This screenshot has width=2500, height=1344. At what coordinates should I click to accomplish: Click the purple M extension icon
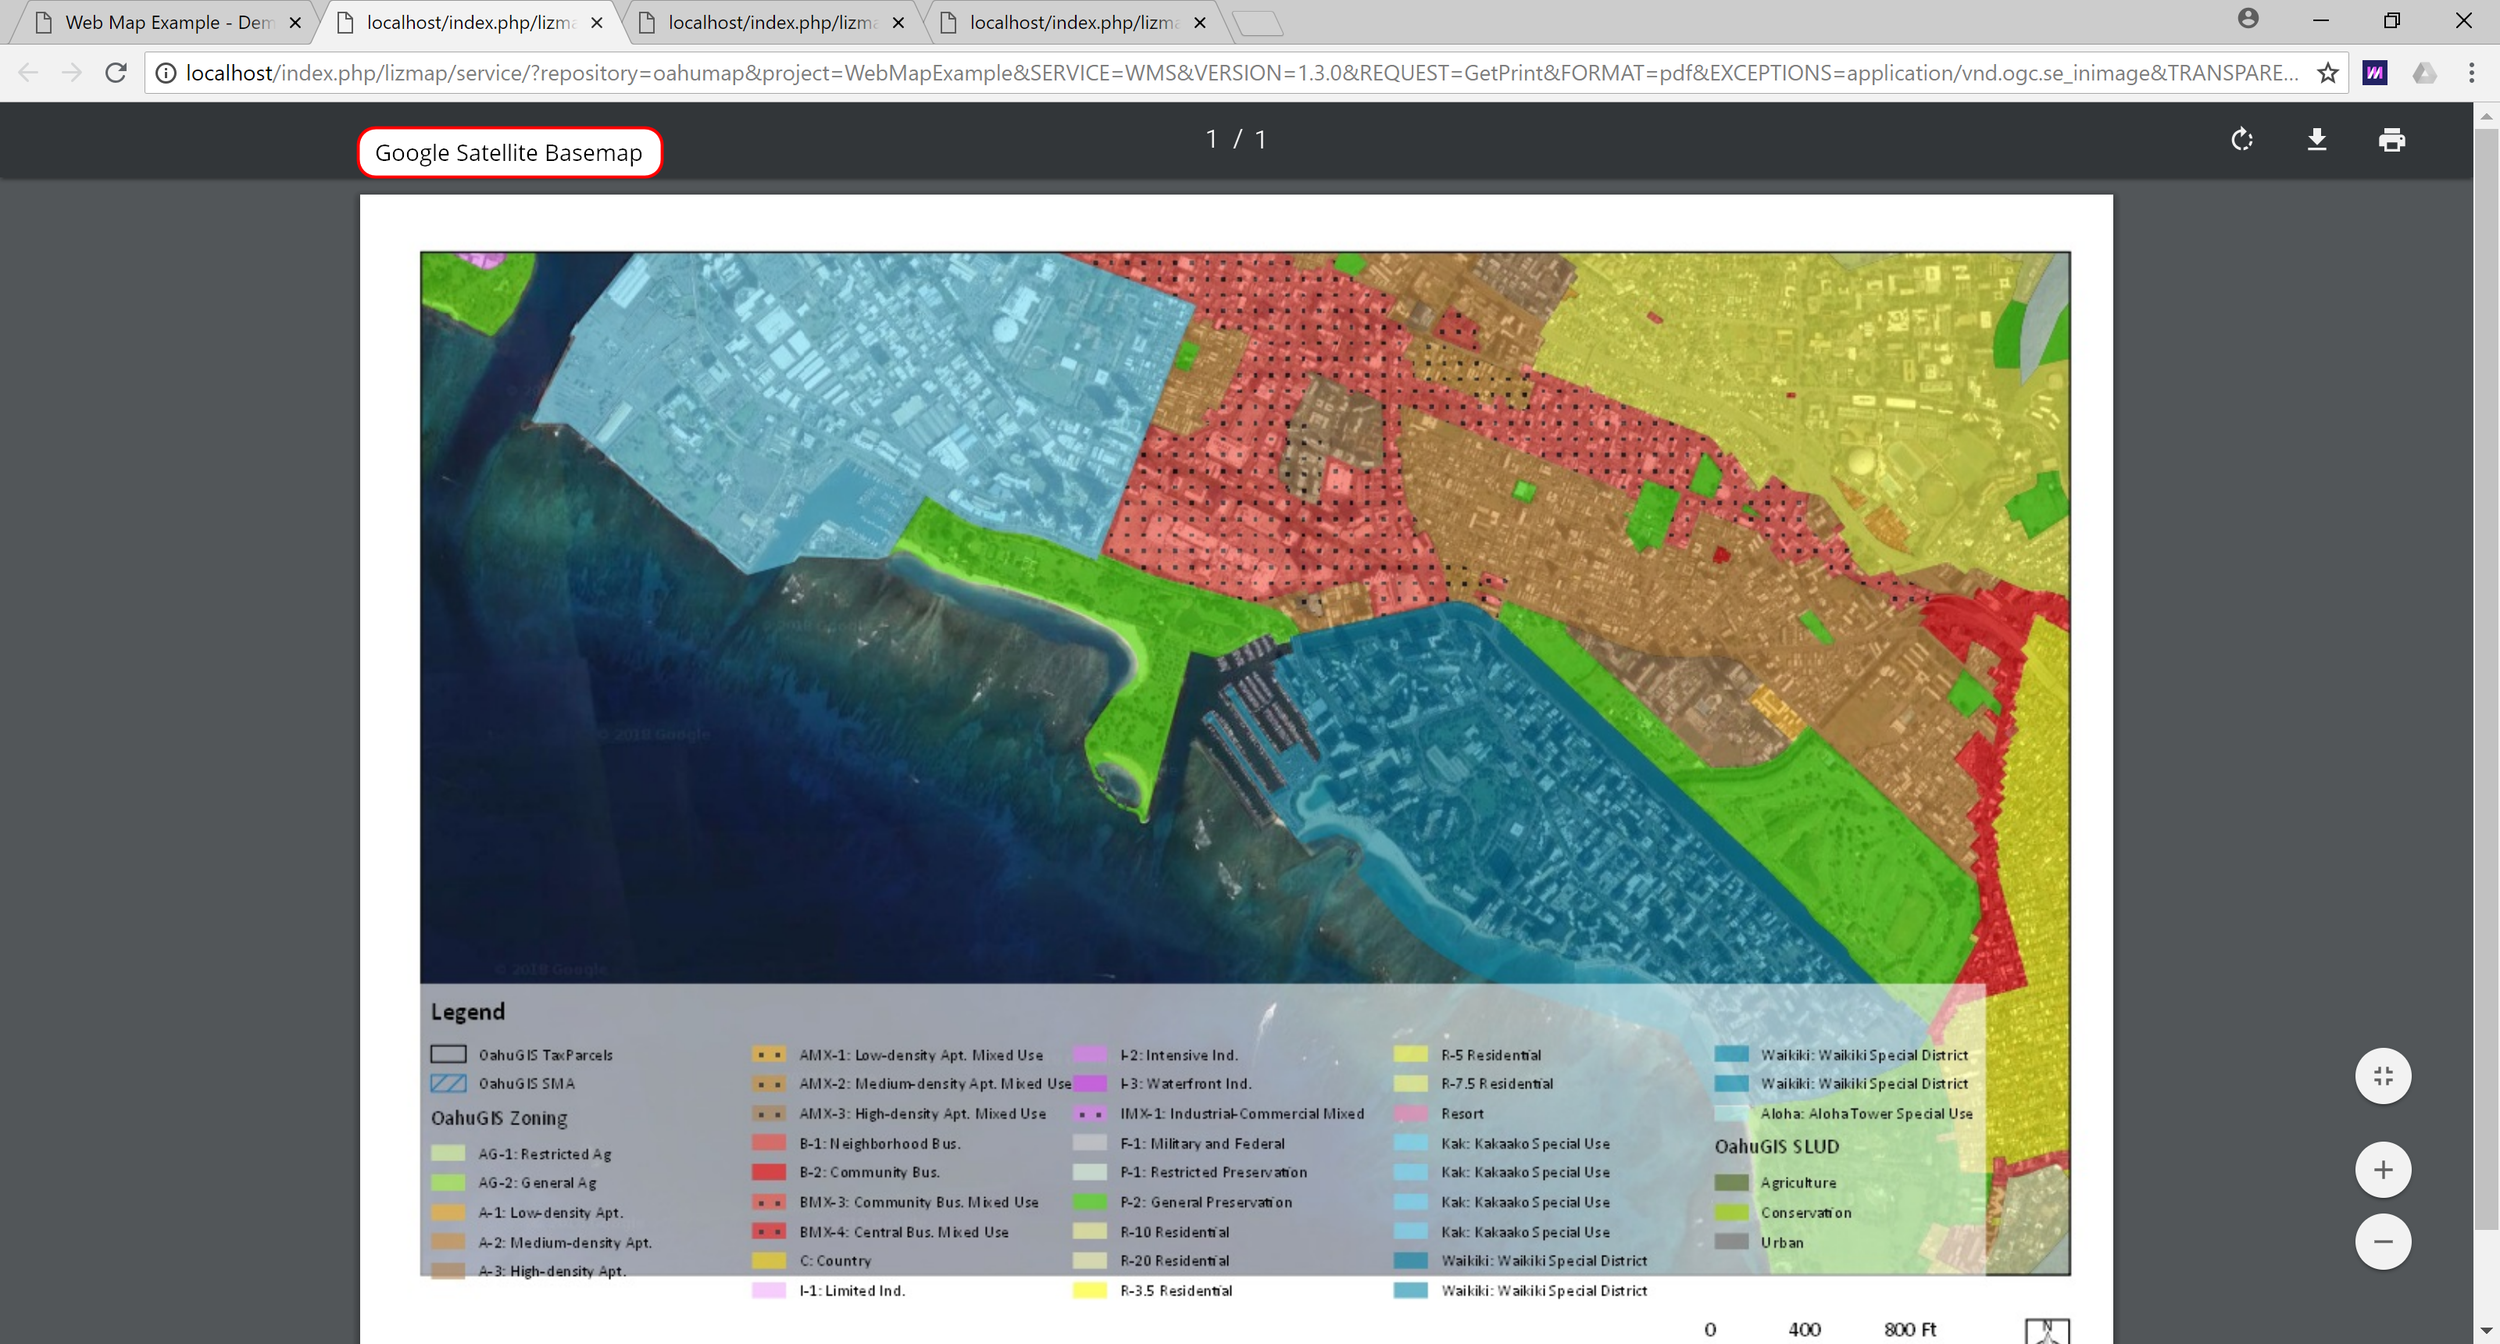click(x=2375, y=73)
